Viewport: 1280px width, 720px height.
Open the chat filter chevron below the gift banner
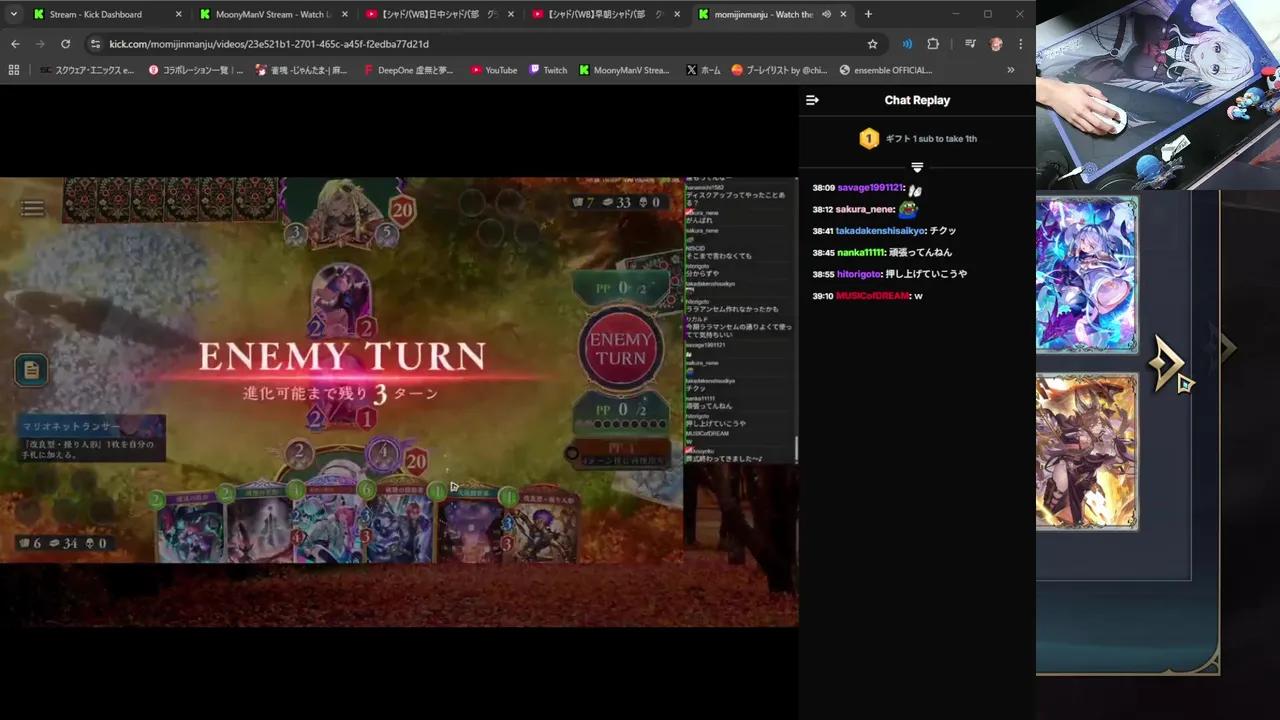[917, 167]
